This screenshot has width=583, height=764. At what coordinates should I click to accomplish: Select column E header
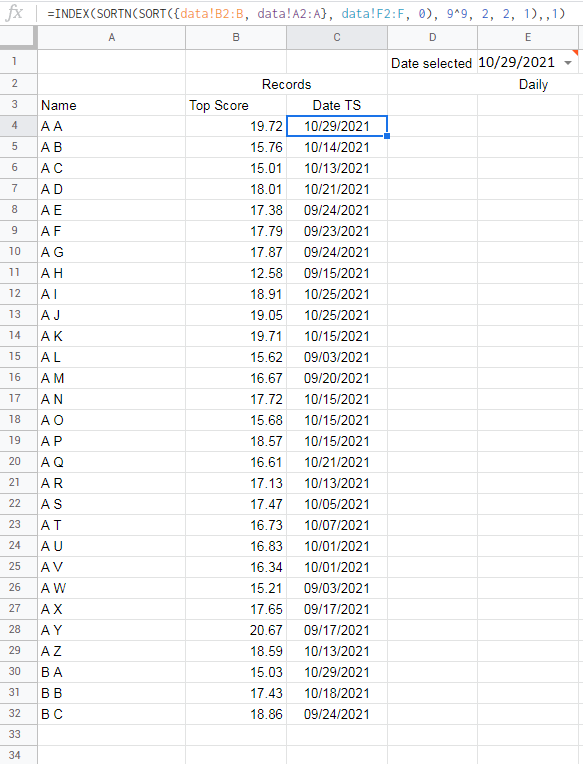[x=528, y=38]
